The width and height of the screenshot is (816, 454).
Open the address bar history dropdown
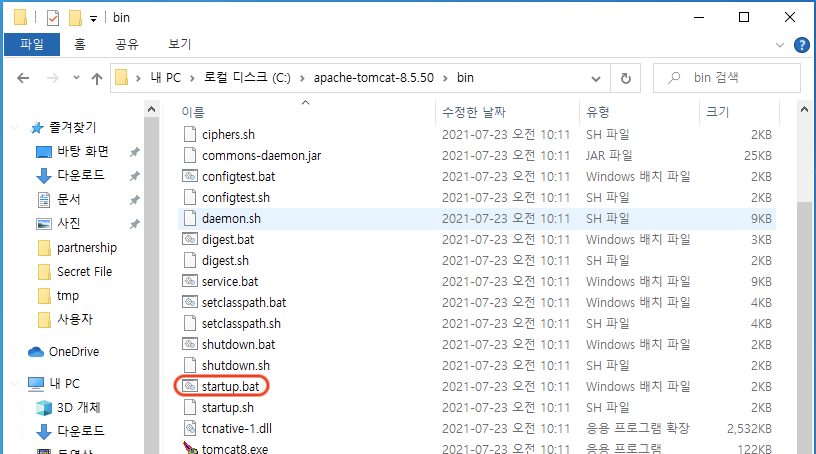click(596, 79)
